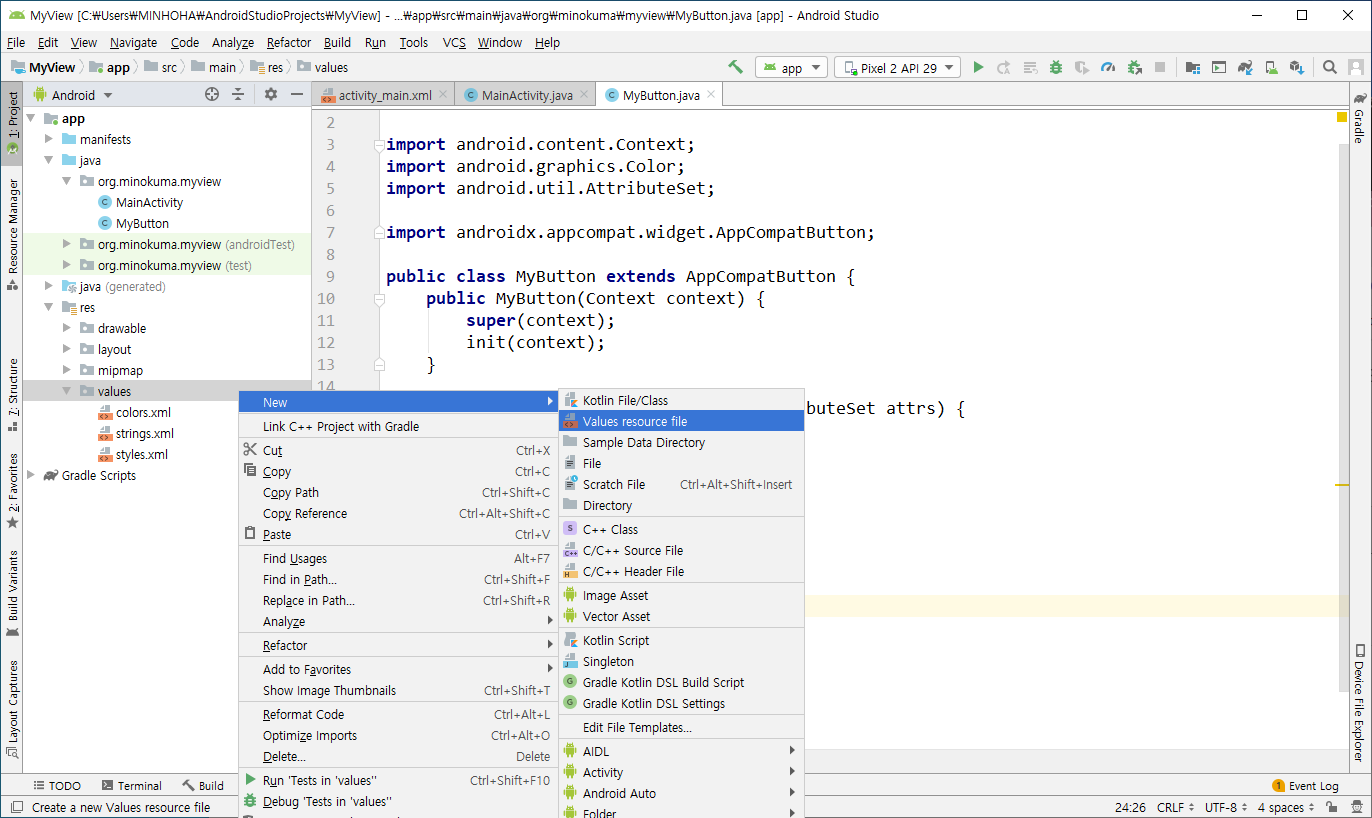Click the user account avatar icon

coord(1356,67)
